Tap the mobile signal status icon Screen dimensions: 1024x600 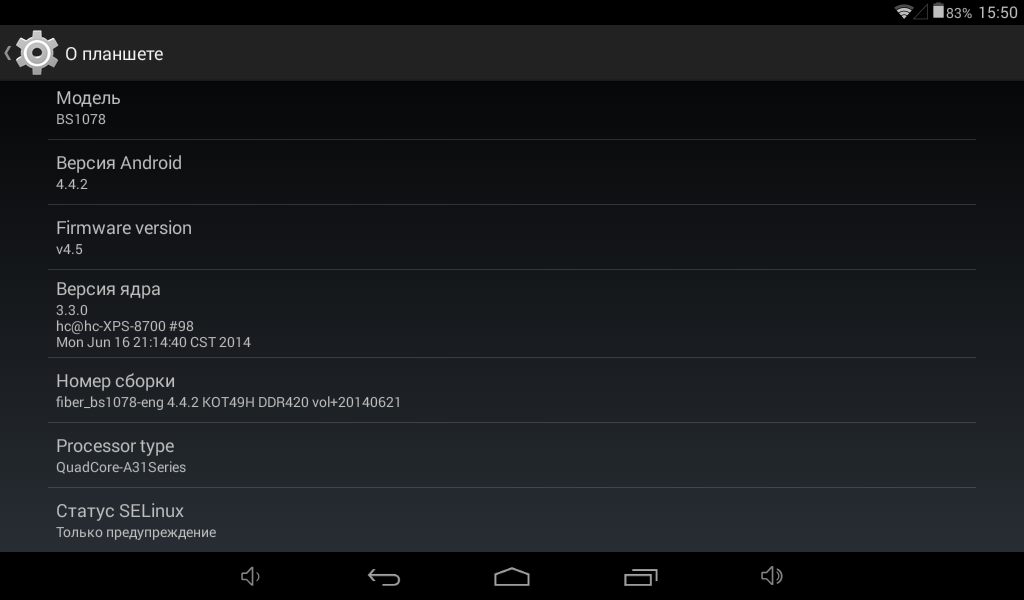click(921, 12)
